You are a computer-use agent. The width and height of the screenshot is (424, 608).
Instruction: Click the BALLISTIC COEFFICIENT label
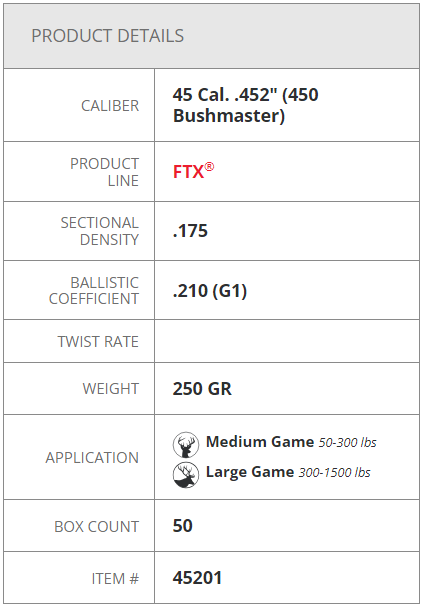[94, 290]
